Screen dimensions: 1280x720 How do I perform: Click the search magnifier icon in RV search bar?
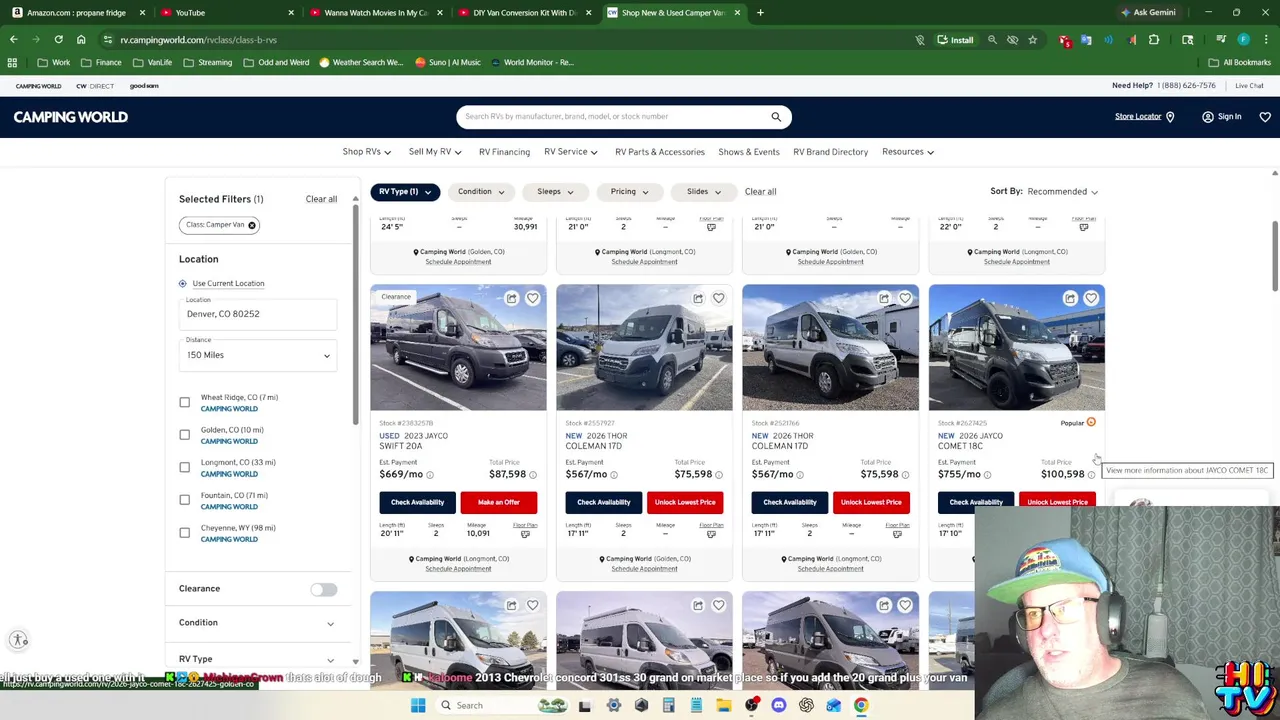click(x=776, y=117)
